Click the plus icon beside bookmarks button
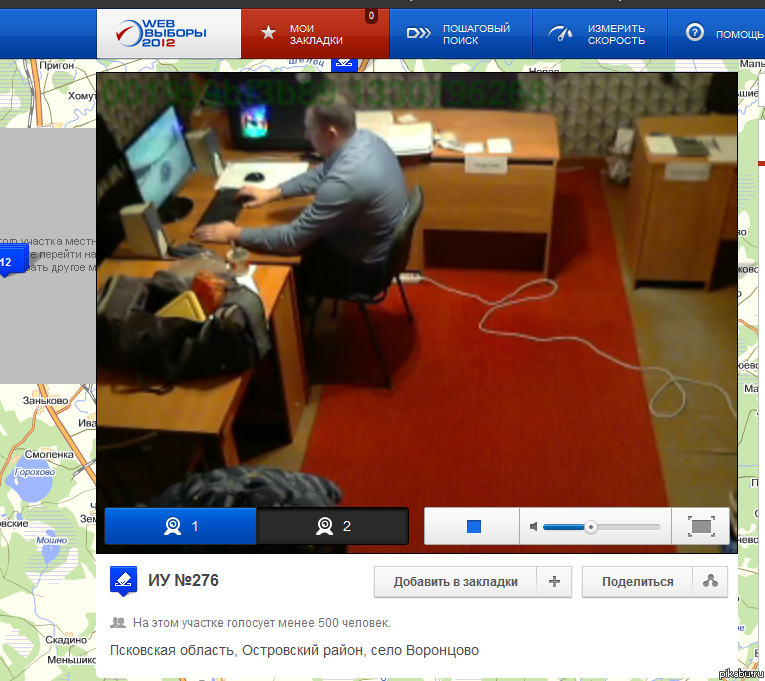The width and height of the screenshot is (765, 681). (554, 582)
